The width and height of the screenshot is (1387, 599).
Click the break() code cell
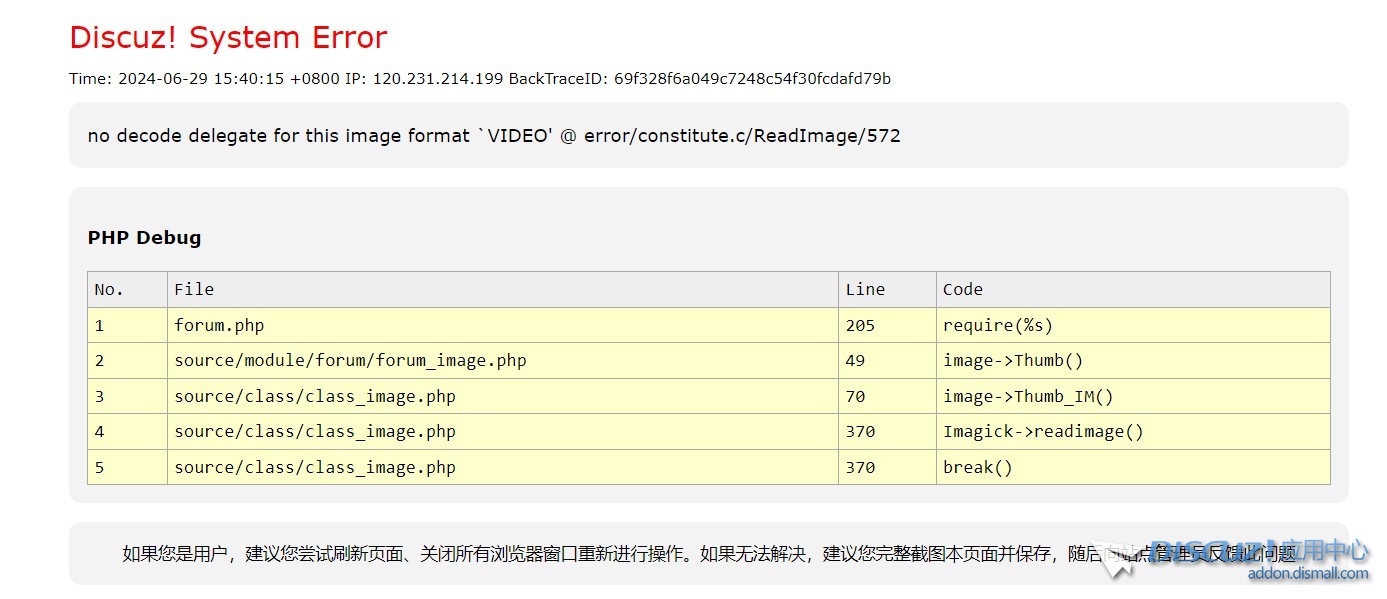(x=978, y=468)
